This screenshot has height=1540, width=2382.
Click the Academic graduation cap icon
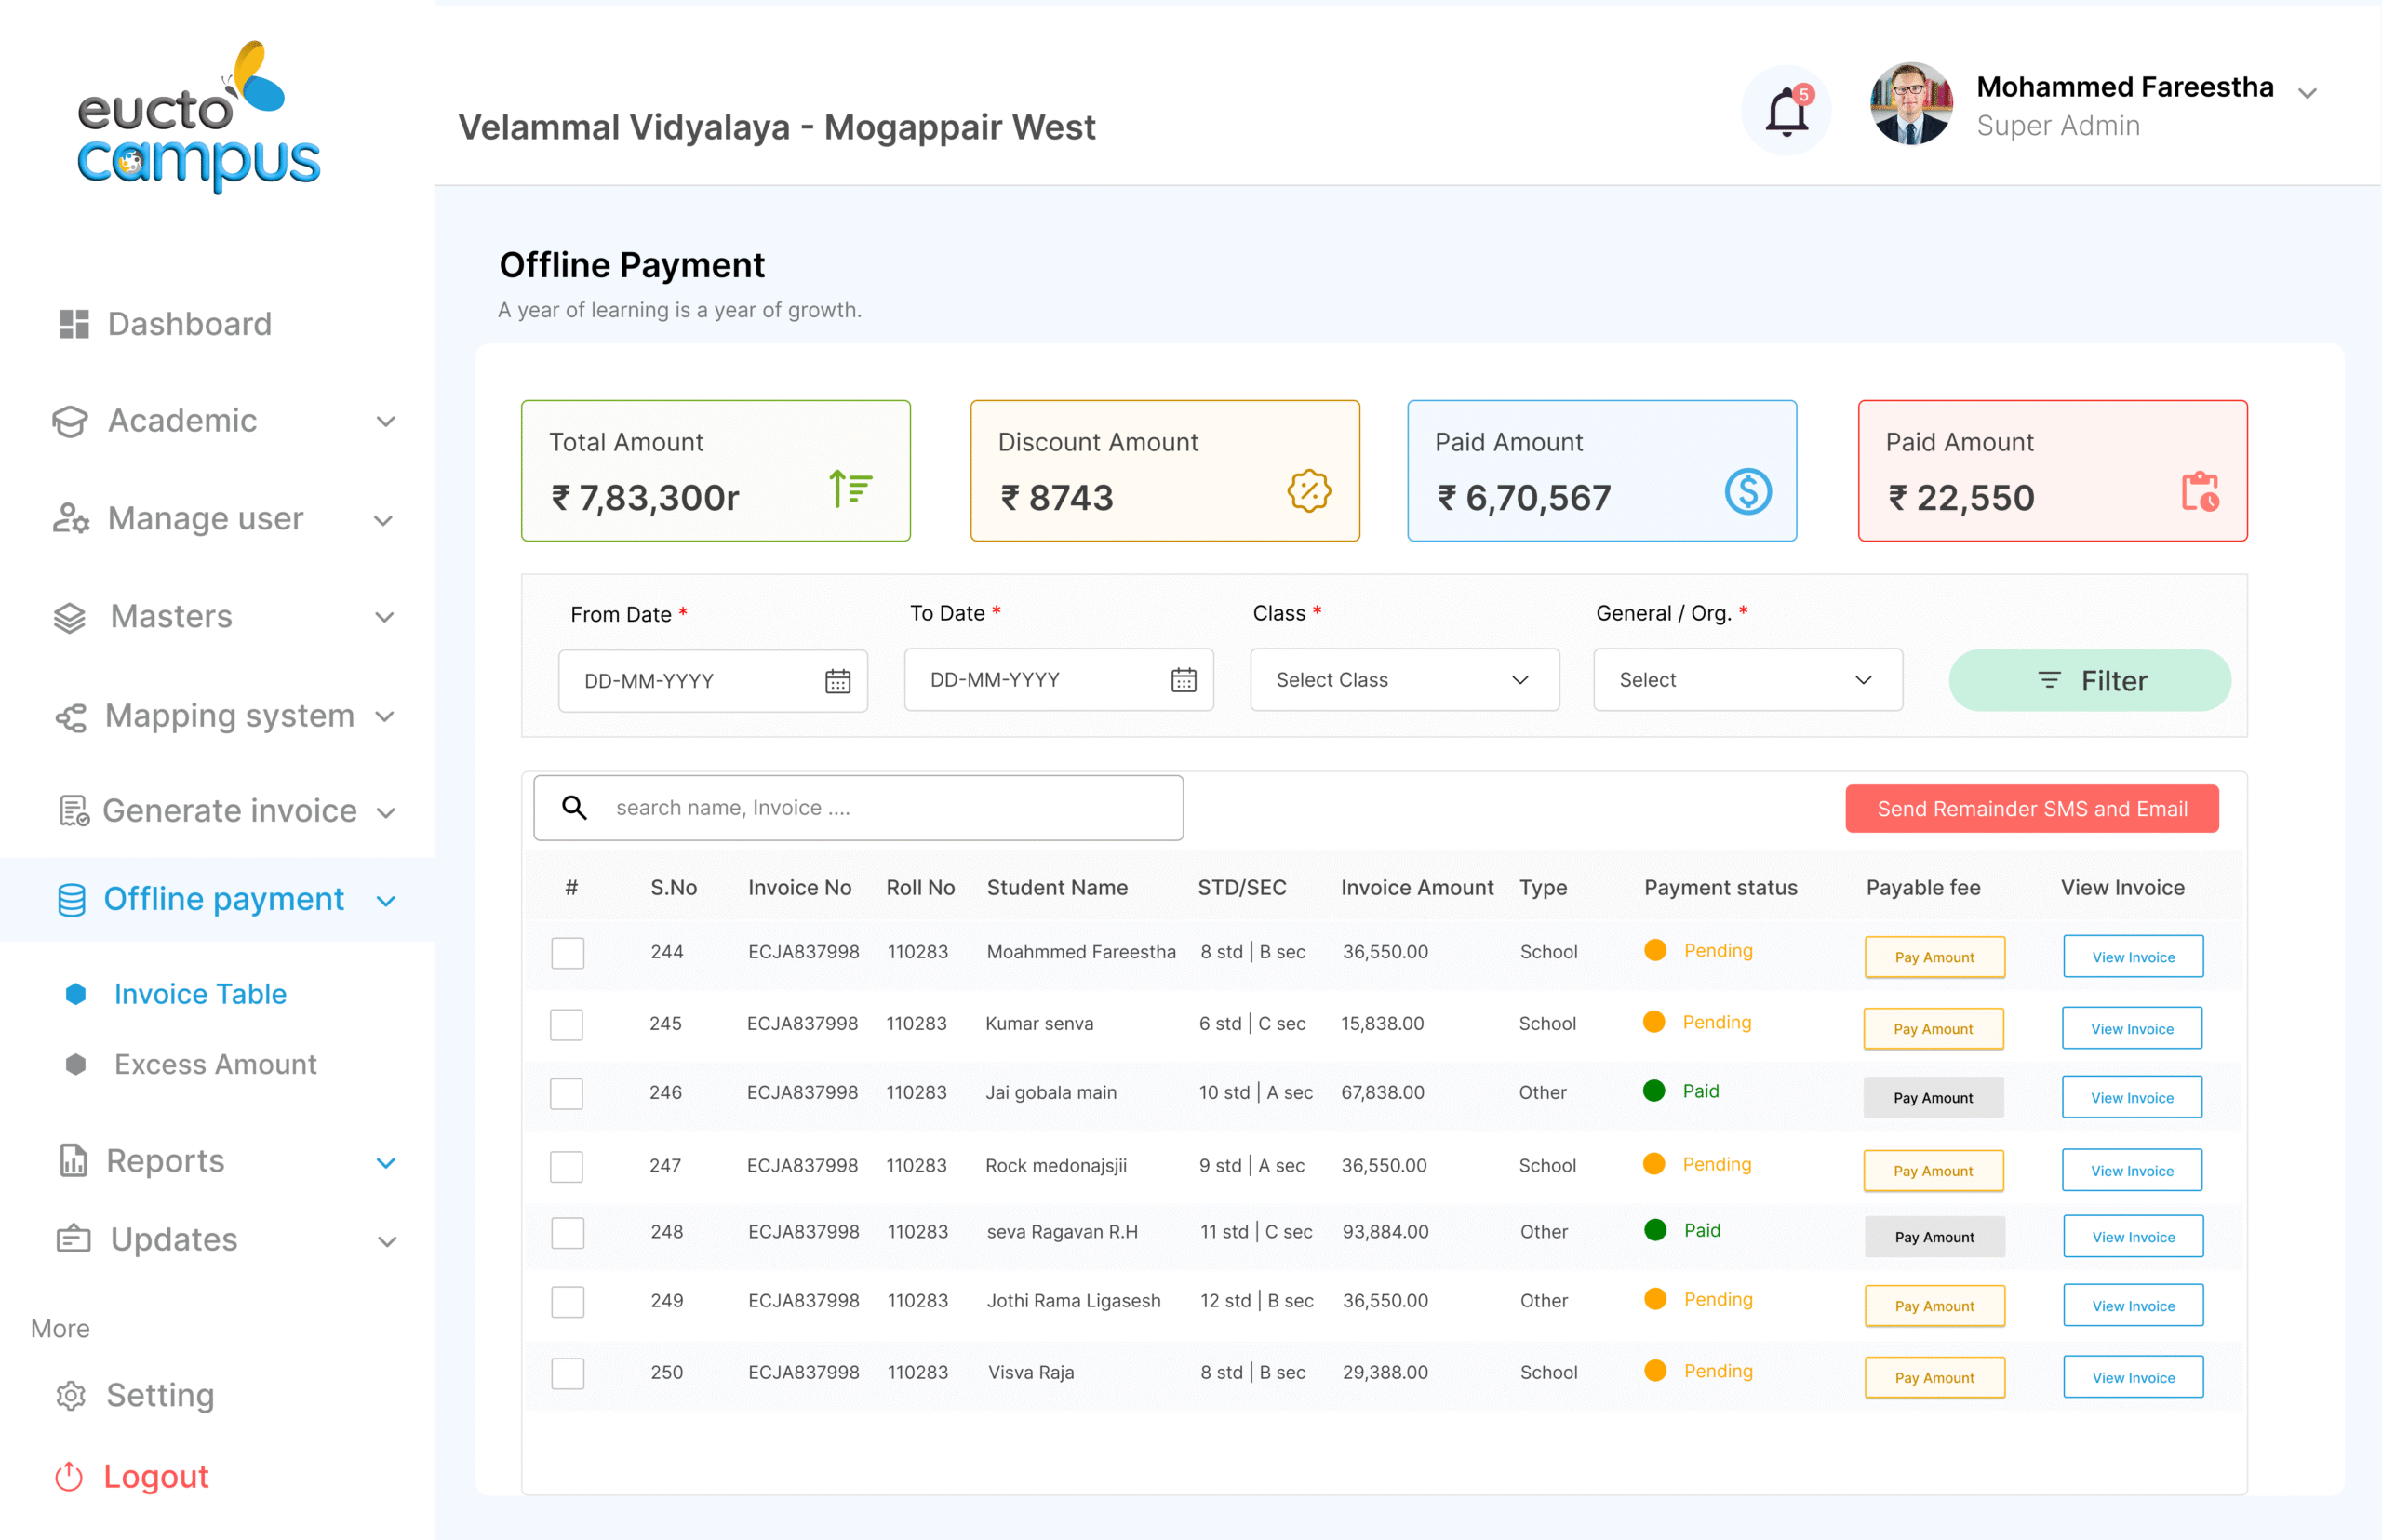tap(70, 421)
